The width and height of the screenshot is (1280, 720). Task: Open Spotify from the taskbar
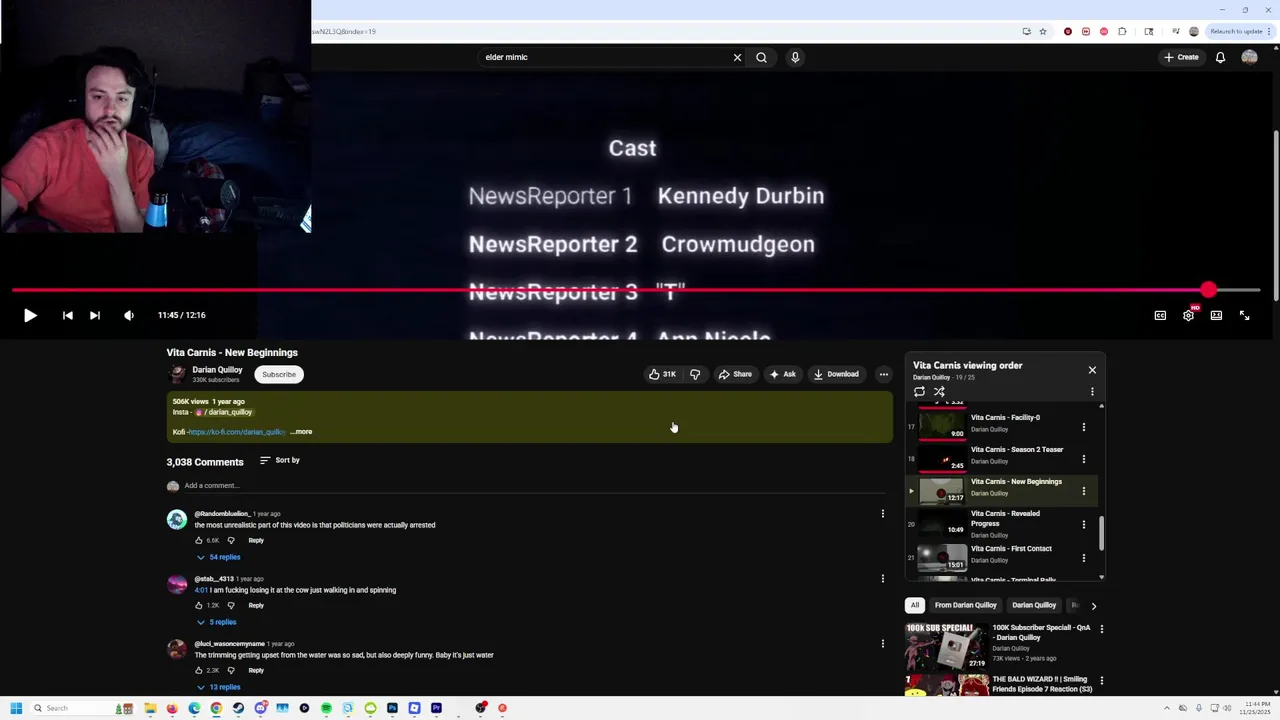tap(326, 708)
